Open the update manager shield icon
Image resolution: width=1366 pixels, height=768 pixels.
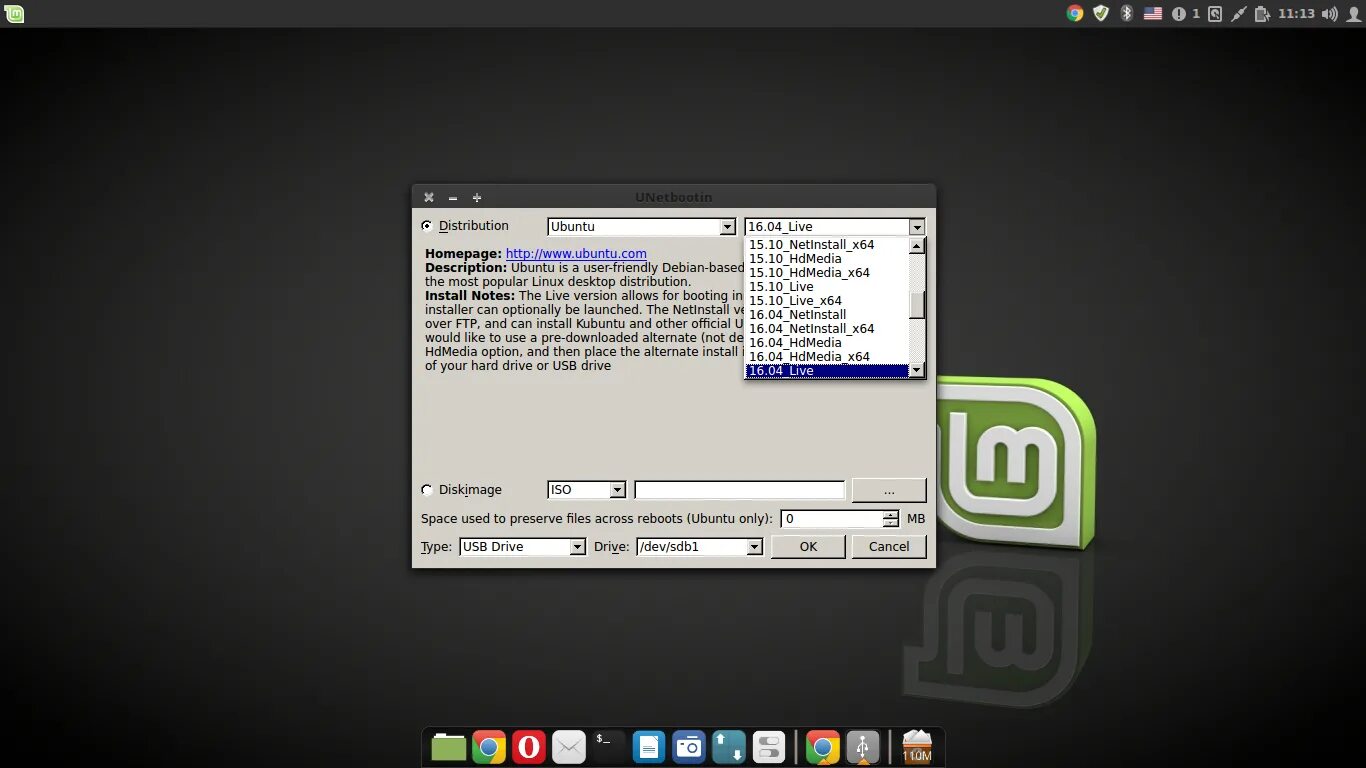click(x=1101, y=13)
